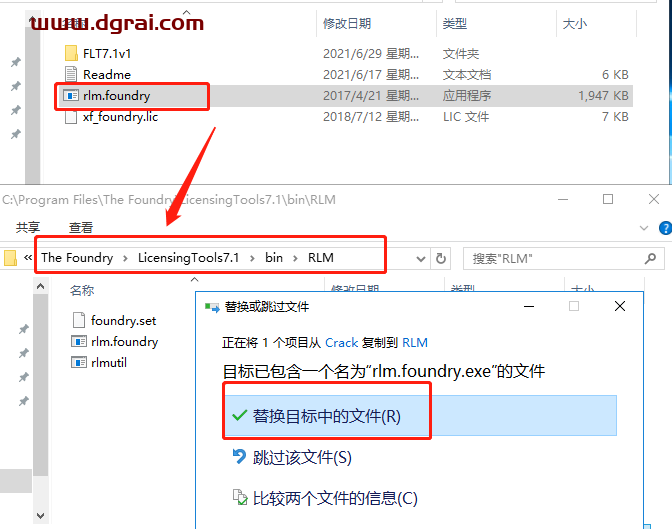Select the rlmutil file name
Viewport: 672px width, 529px height.
coord(109,363)
